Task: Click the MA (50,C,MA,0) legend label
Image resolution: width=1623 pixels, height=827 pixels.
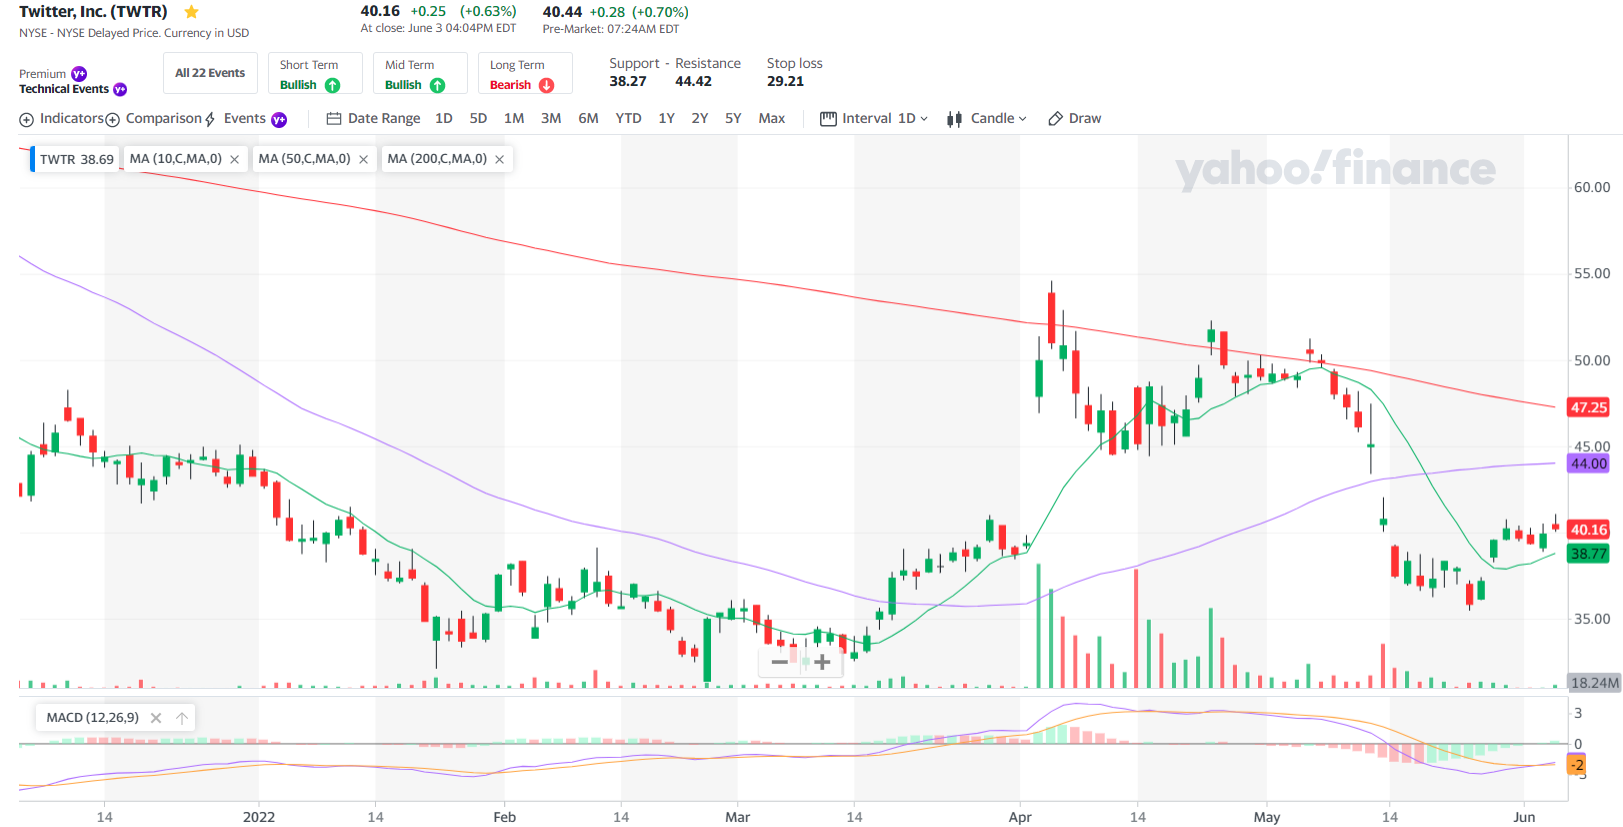Action: 305,159
